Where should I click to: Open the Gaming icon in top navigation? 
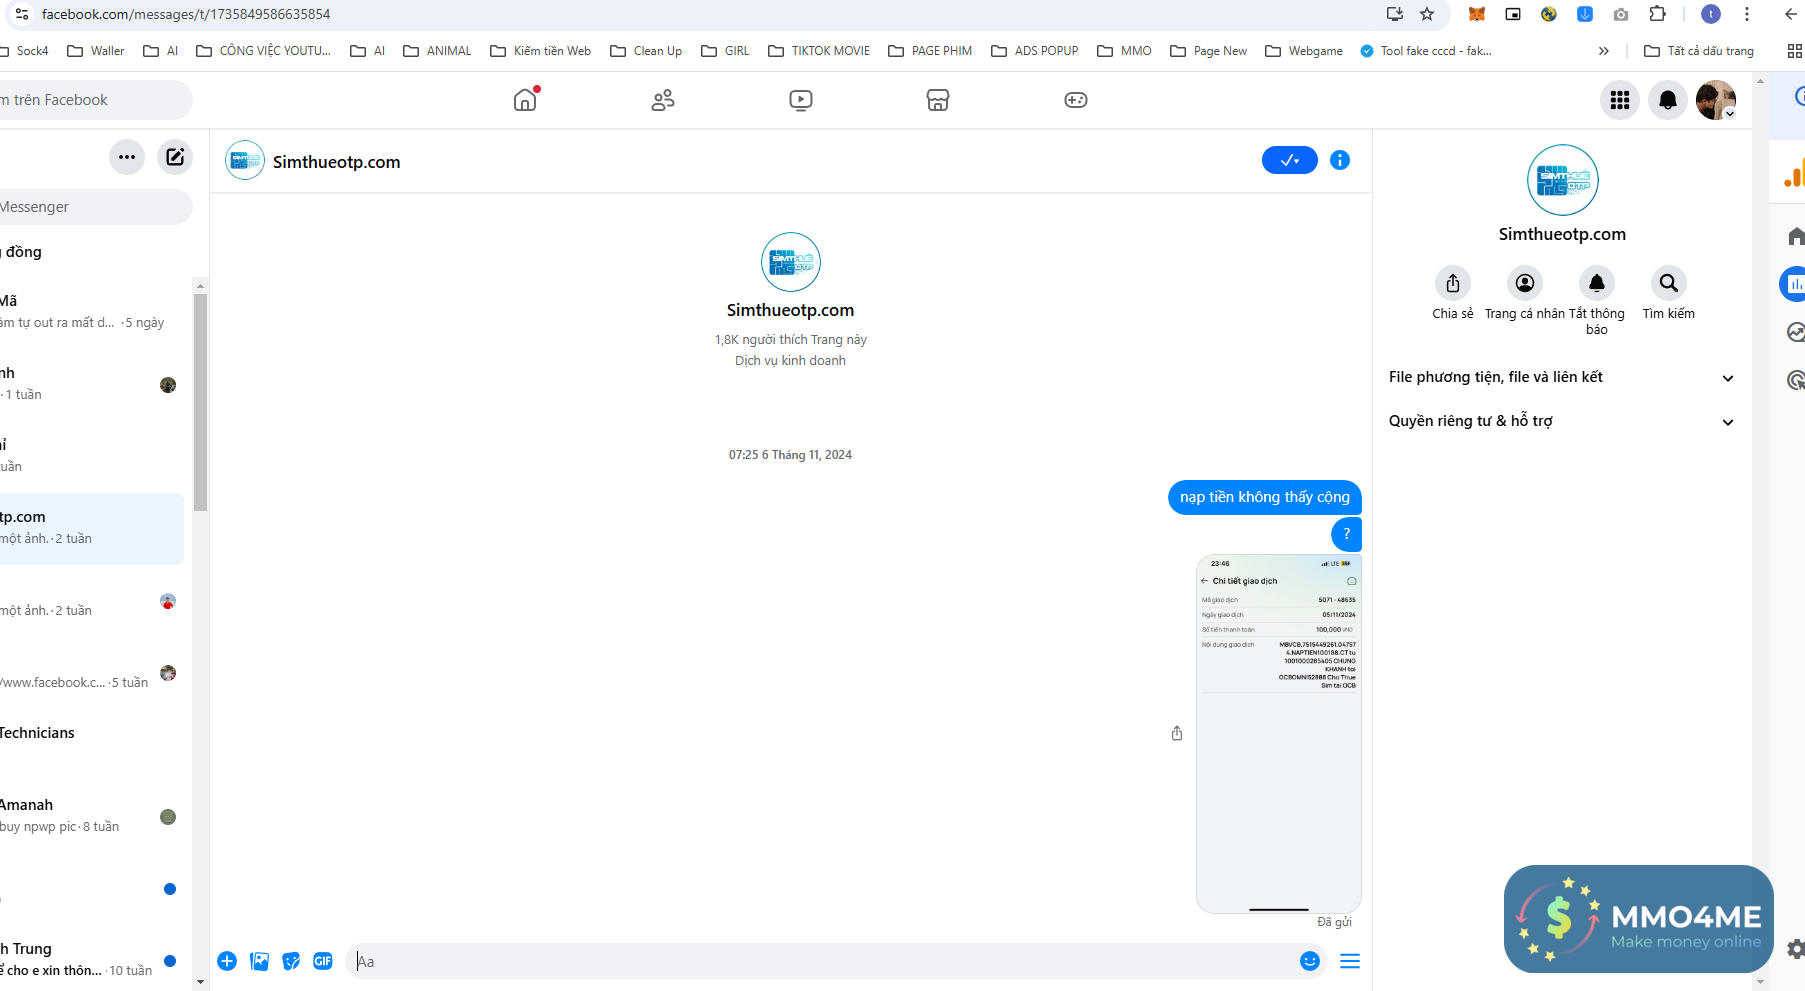click(1076, 100)
